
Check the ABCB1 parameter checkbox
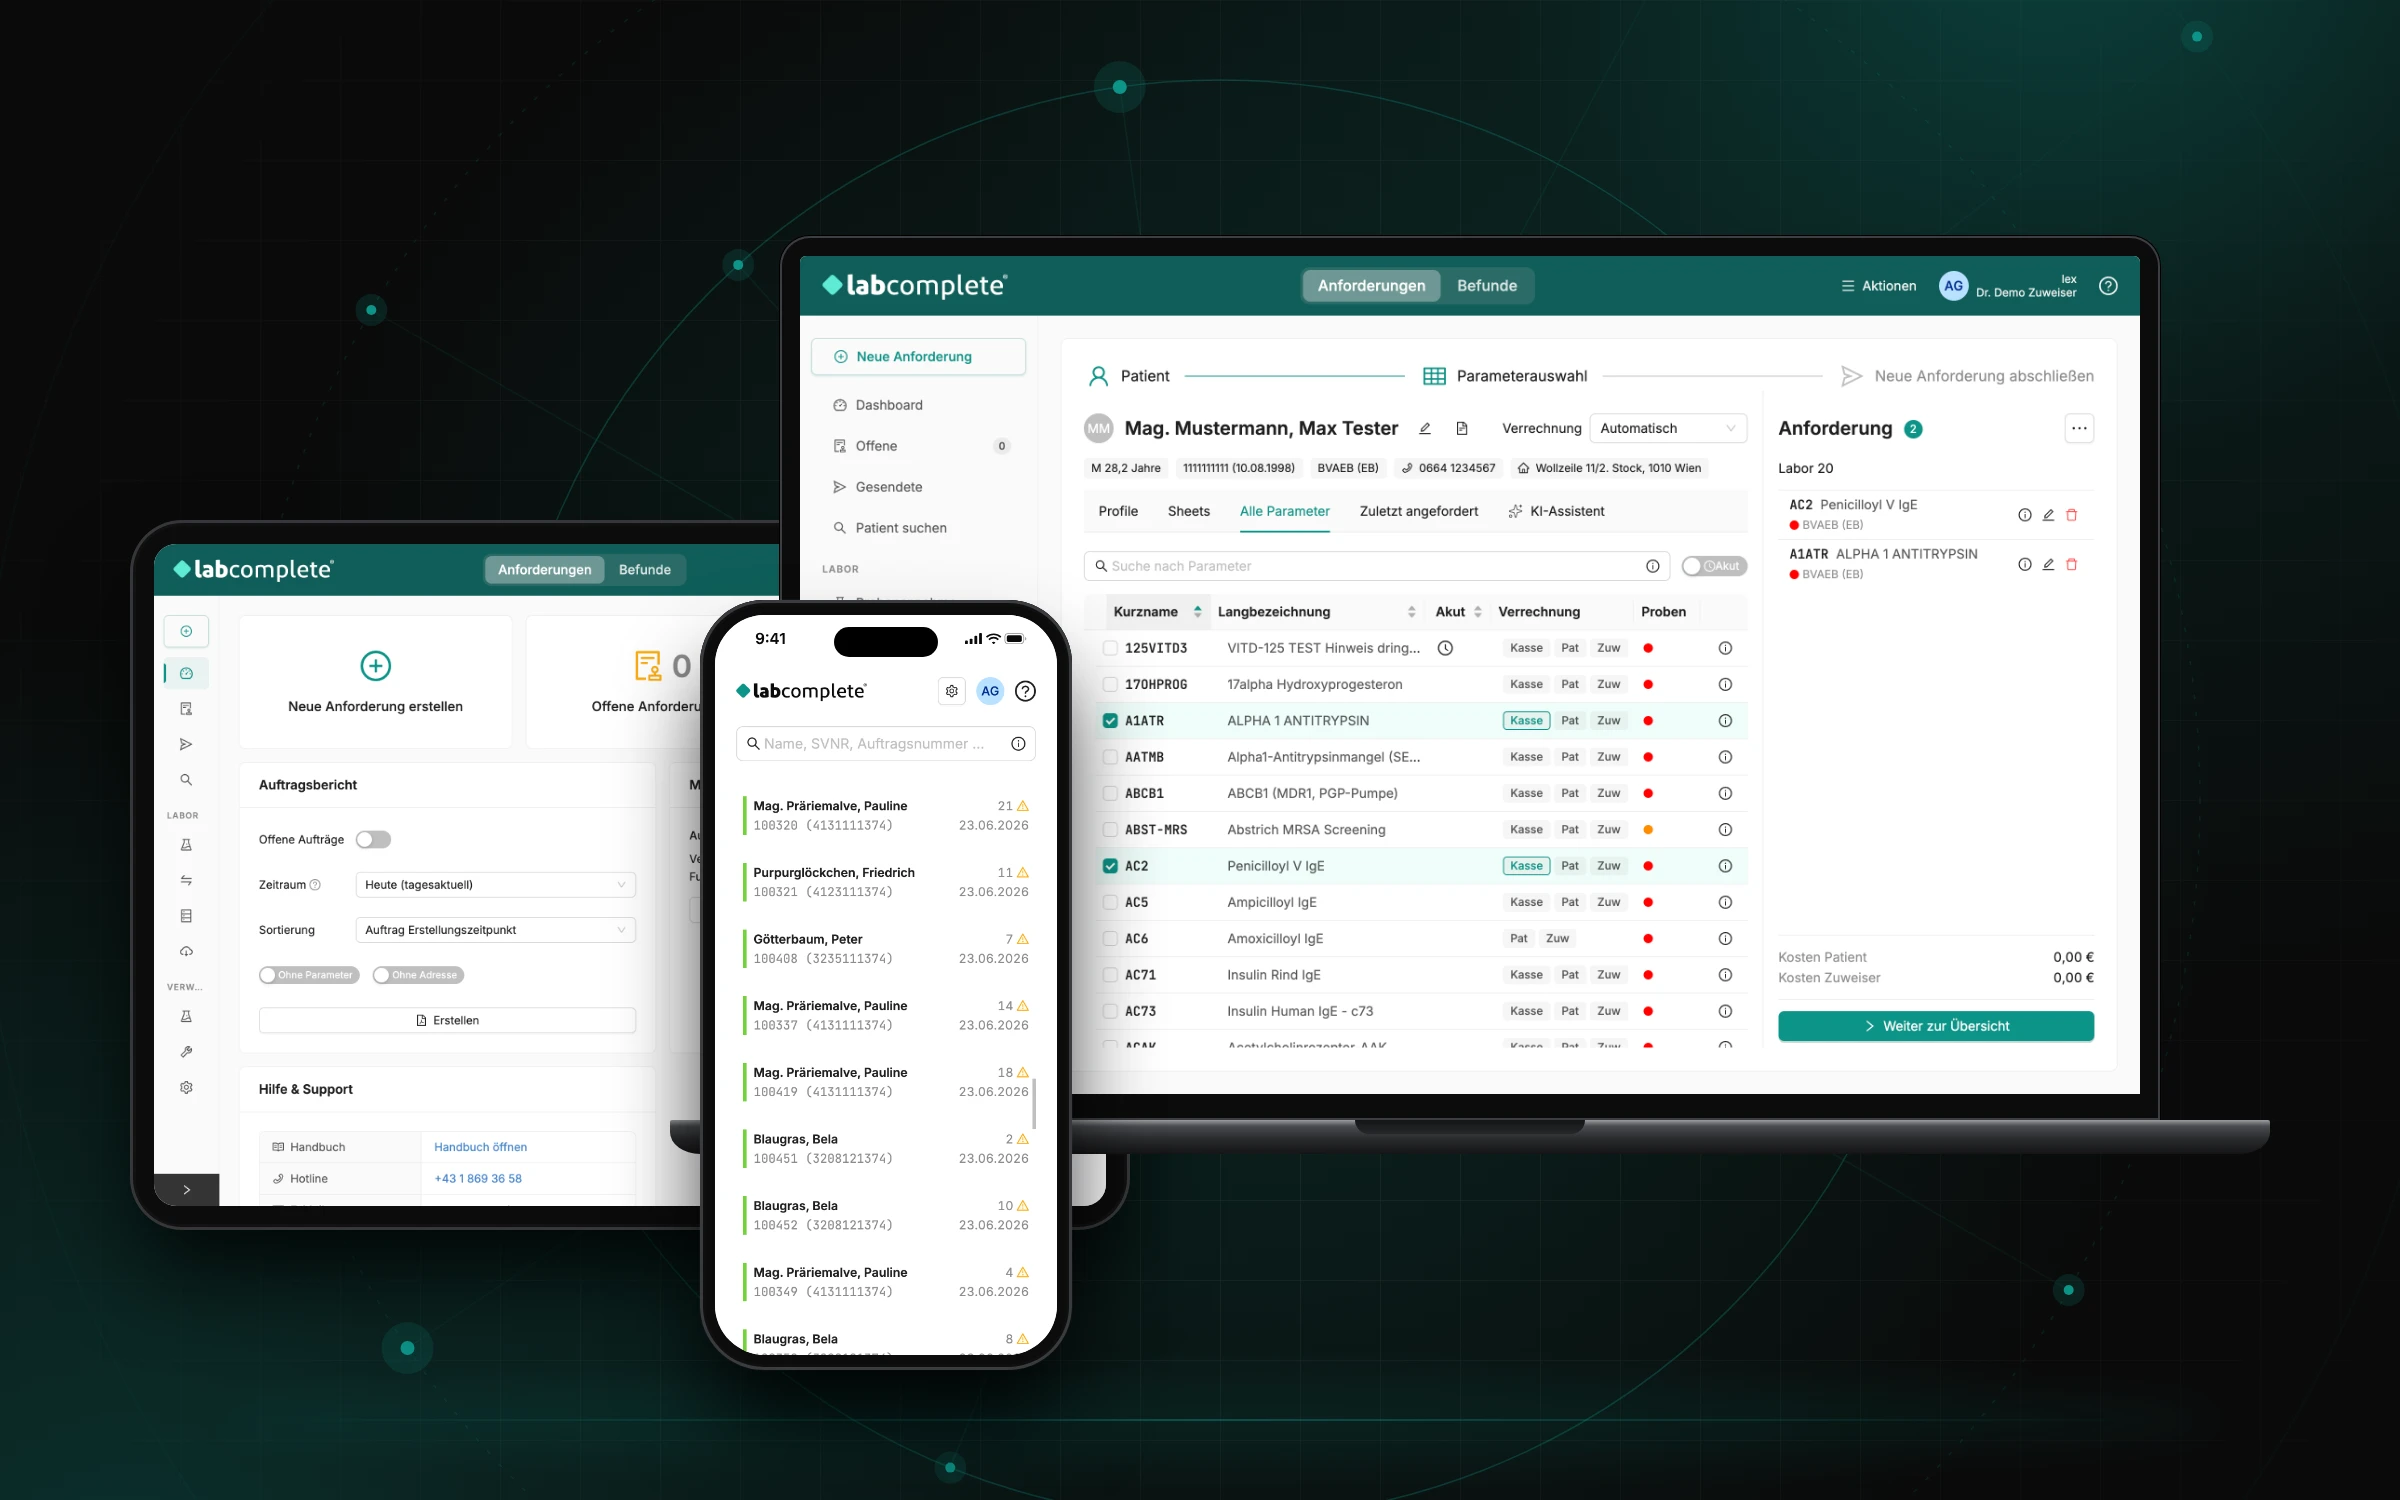[x=1110, y=793]
